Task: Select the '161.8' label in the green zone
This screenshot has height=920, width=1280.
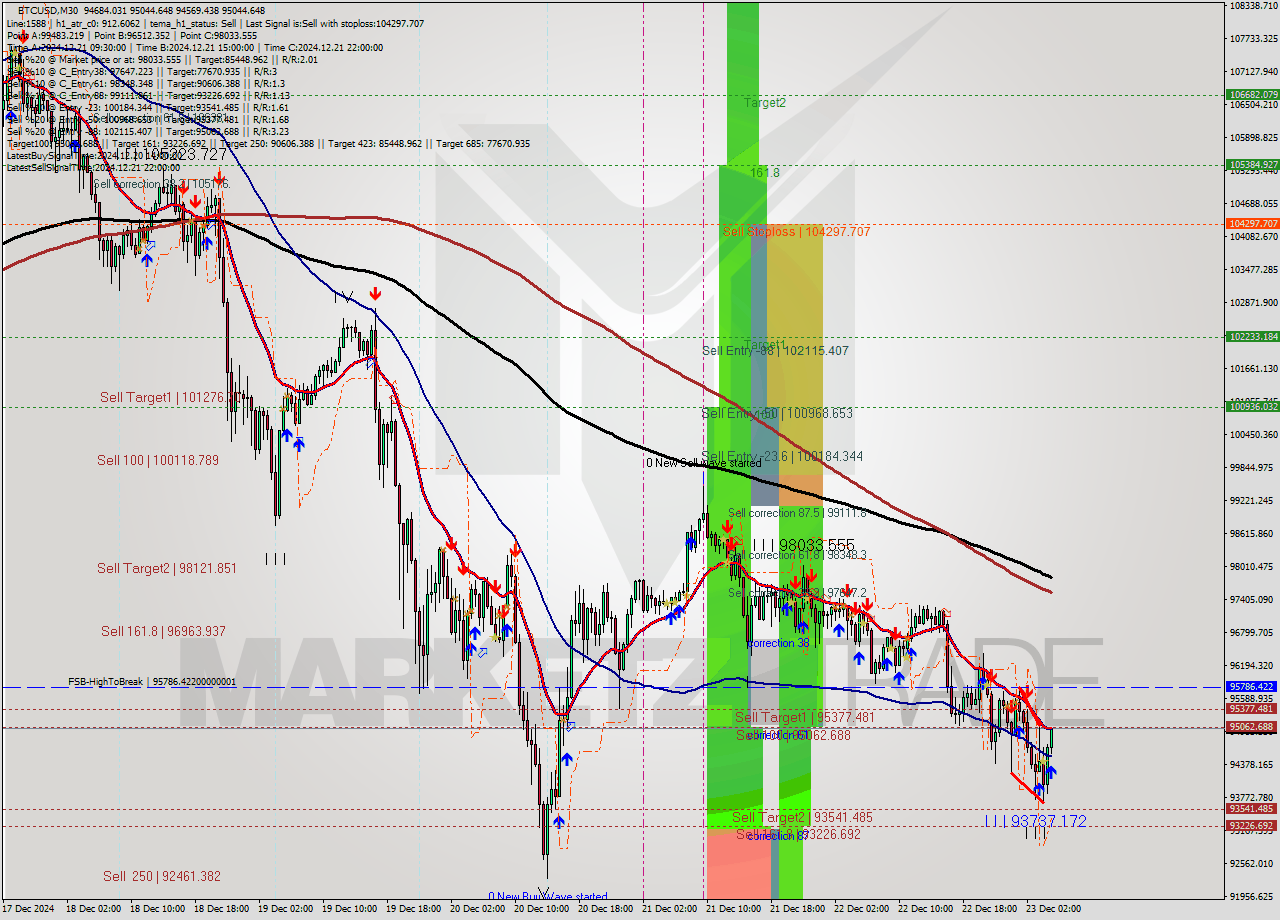Action: pyautogui.click(x=765, y=172)
